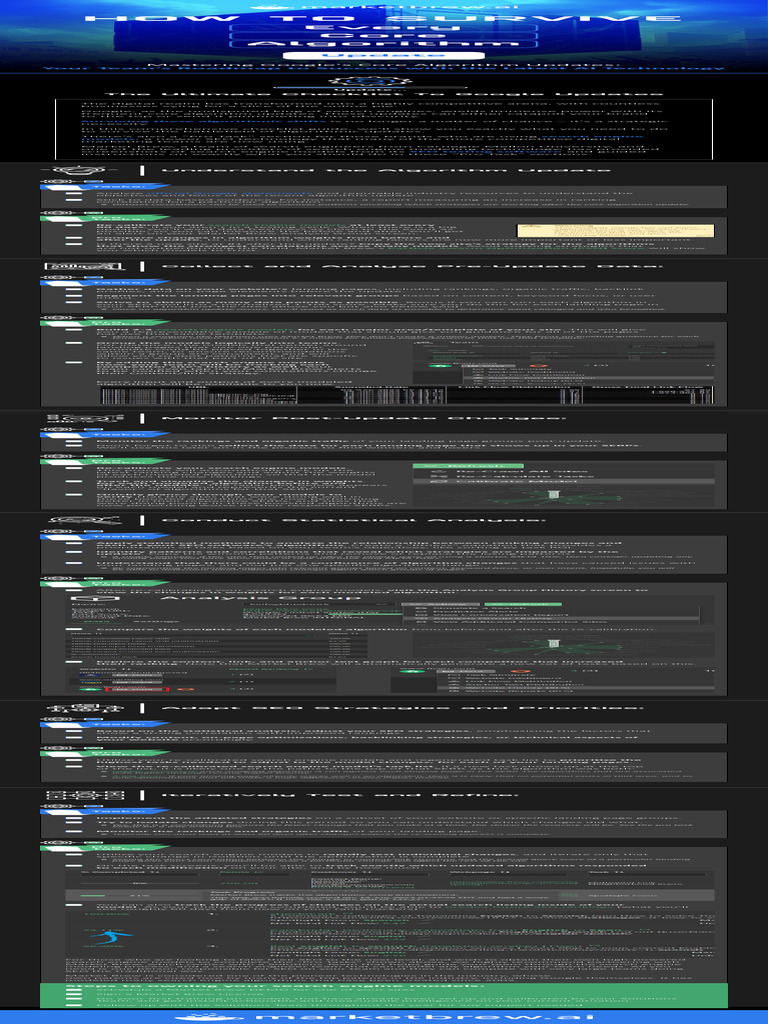Click the "Adapt SEO Strategies and Priorities:" heading
768x1024 pixels.
402,709
